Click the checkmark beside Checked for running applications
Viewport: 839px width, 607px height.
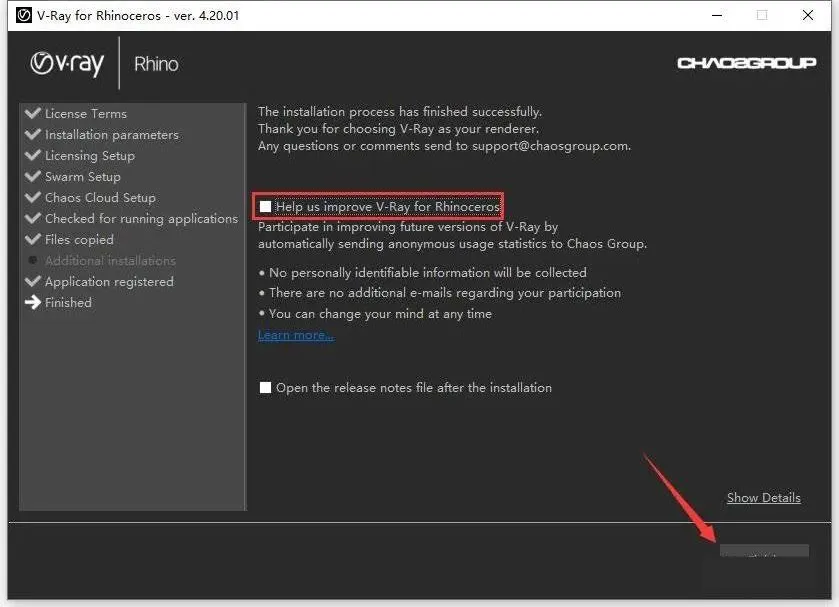click(33, 218)
